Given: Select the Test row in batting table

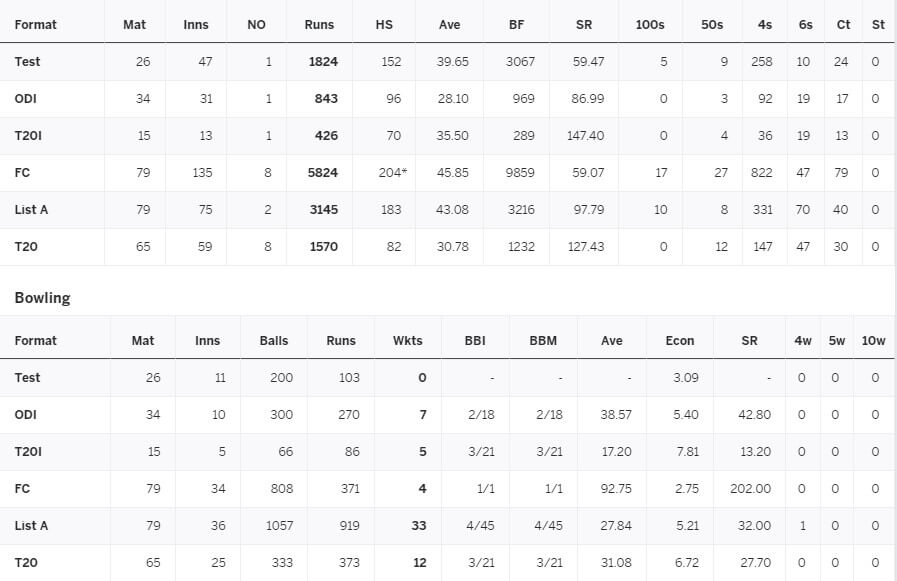Looking at the screenshot, I should [x=447, y=62].
